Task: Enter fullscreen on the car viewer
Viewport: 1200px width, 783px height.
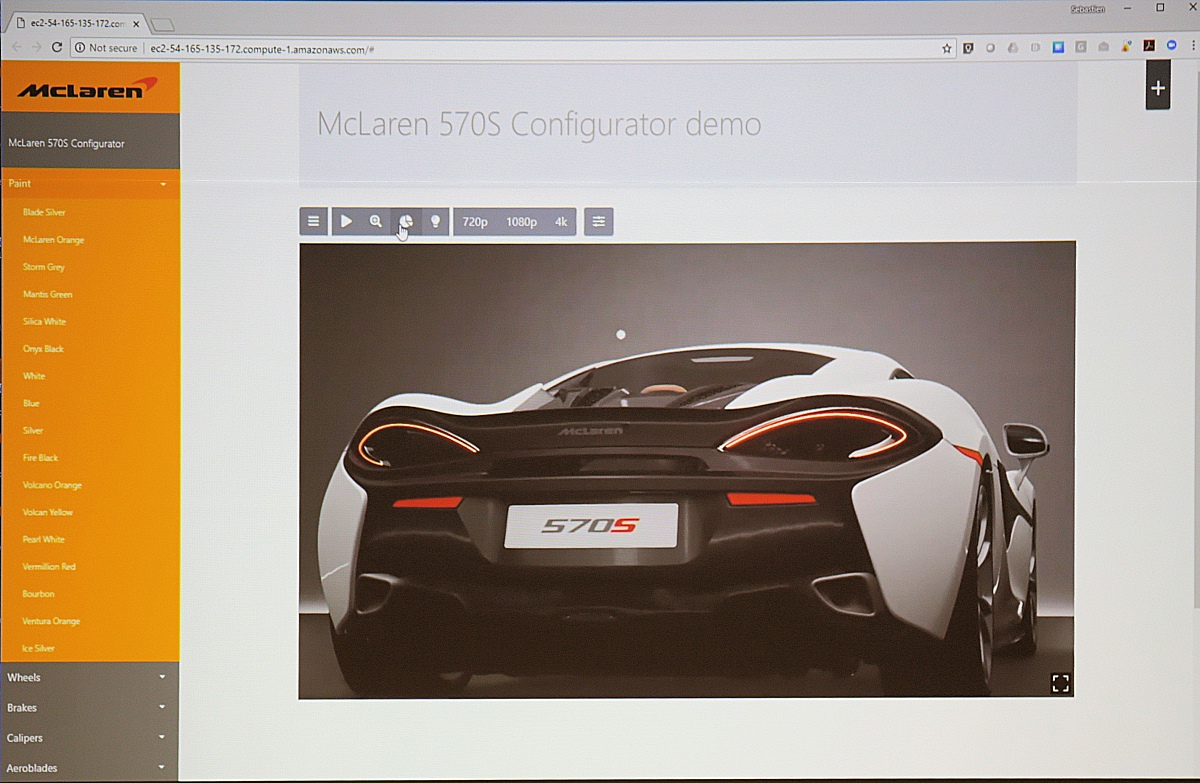Action: tap(1060, 683)
